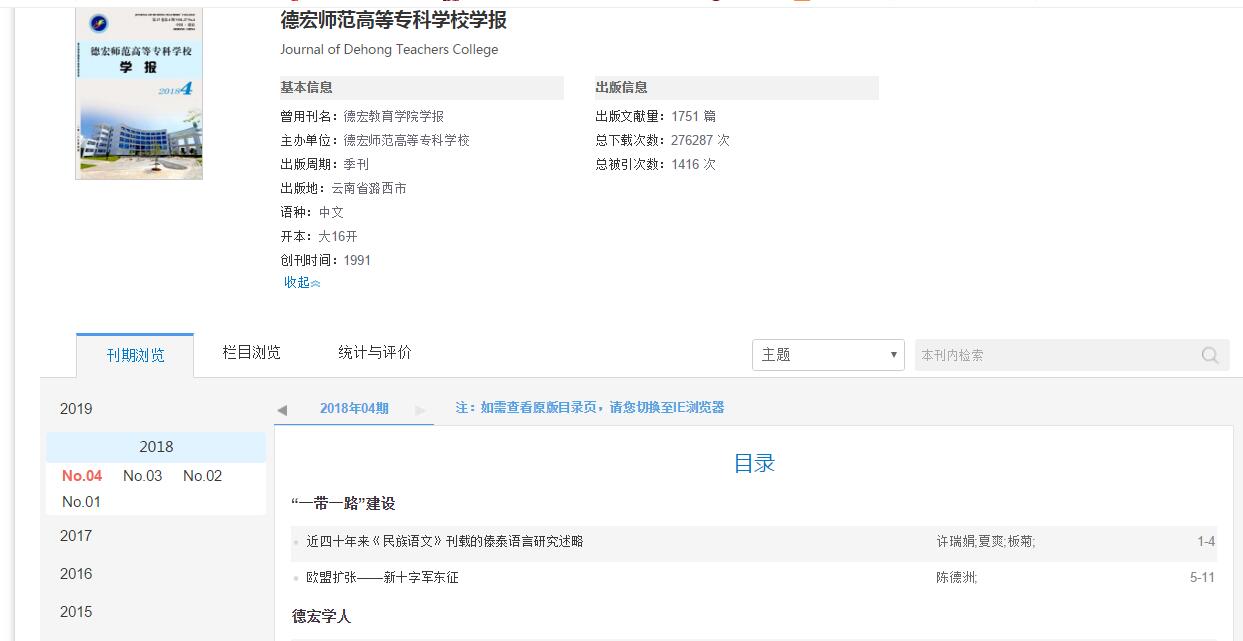Open the 主题 search field dropdown
The image size is (1243, 641).
pyautogui.click(x=828, y=355)
